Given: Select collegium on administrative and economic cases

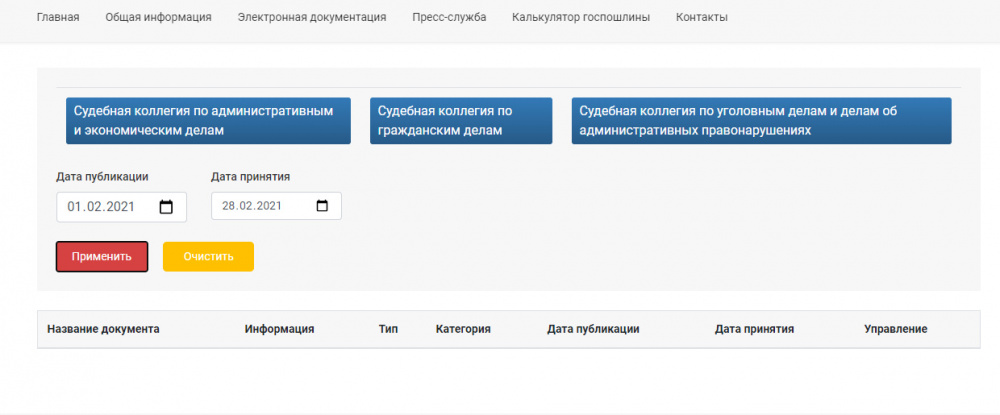Looking at the screenshot, I should point(208,121).
